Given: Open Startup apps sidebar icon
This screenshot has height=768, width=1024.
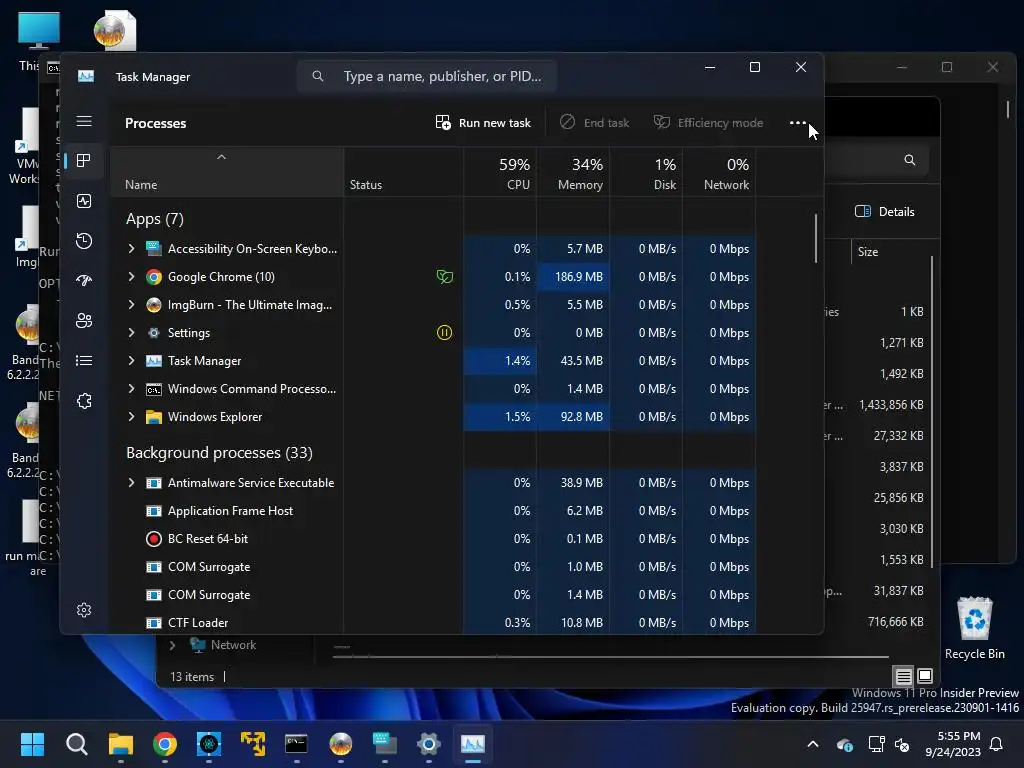Looking at the screenshot, I should click(84, 281).
